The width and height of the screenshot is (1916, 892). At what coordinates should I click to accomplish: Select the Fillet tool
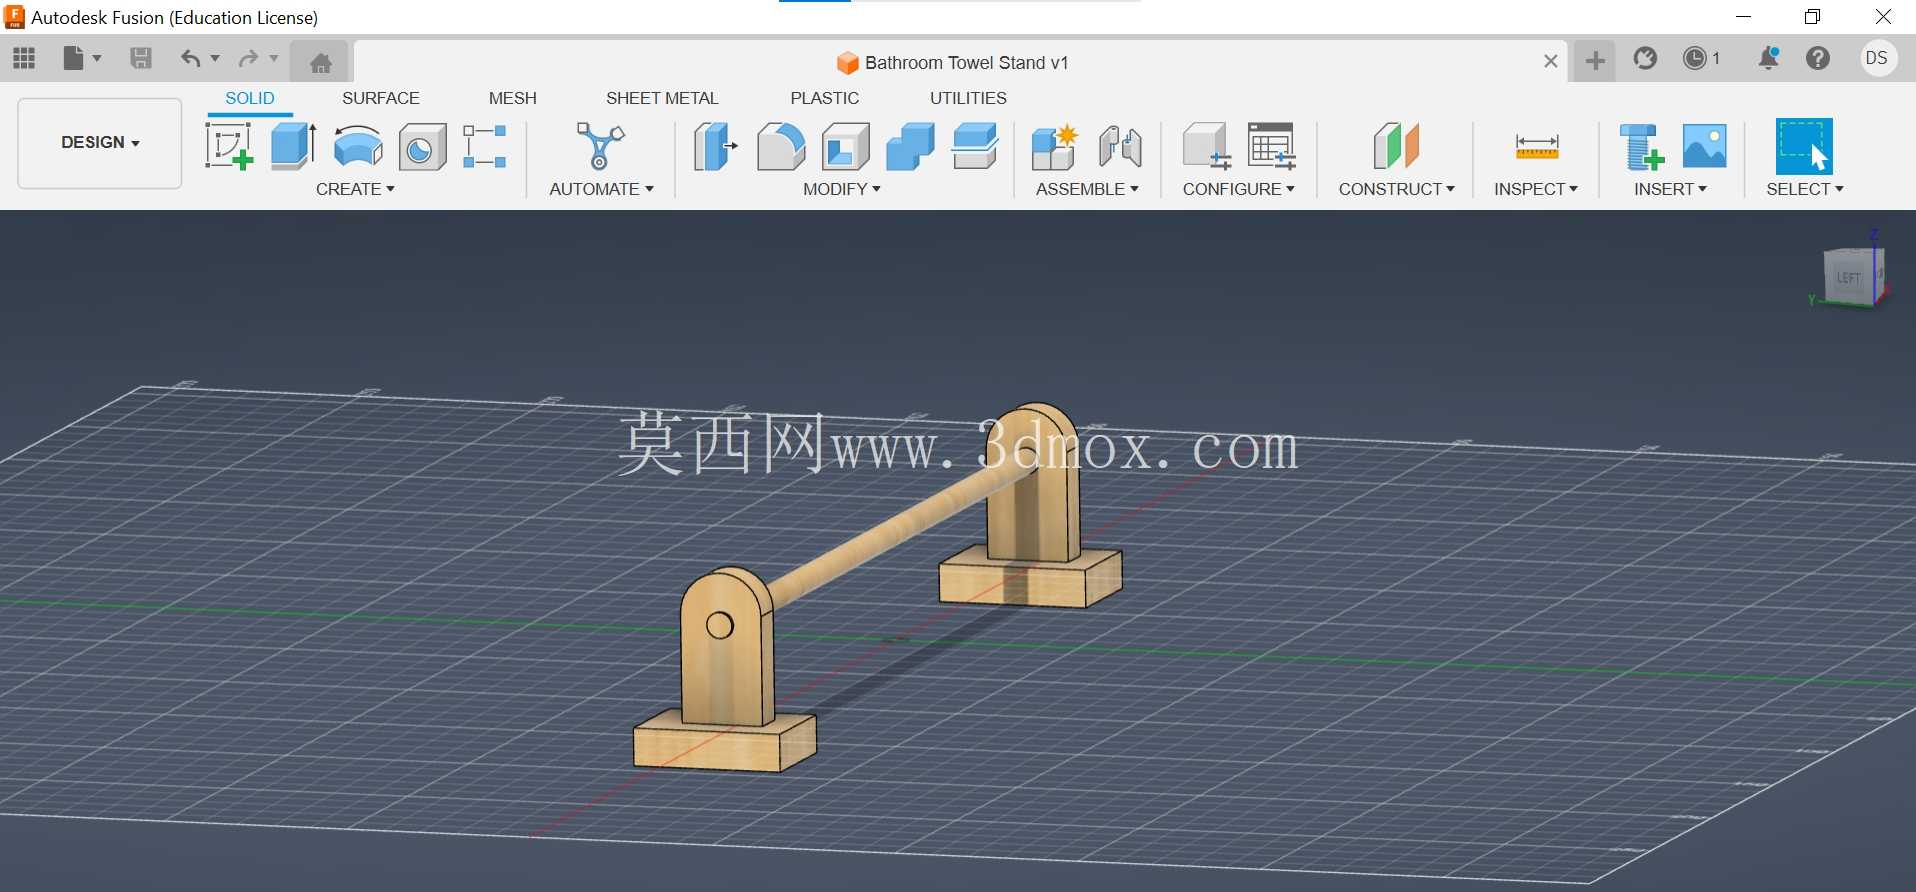click(x=781, y=146)
